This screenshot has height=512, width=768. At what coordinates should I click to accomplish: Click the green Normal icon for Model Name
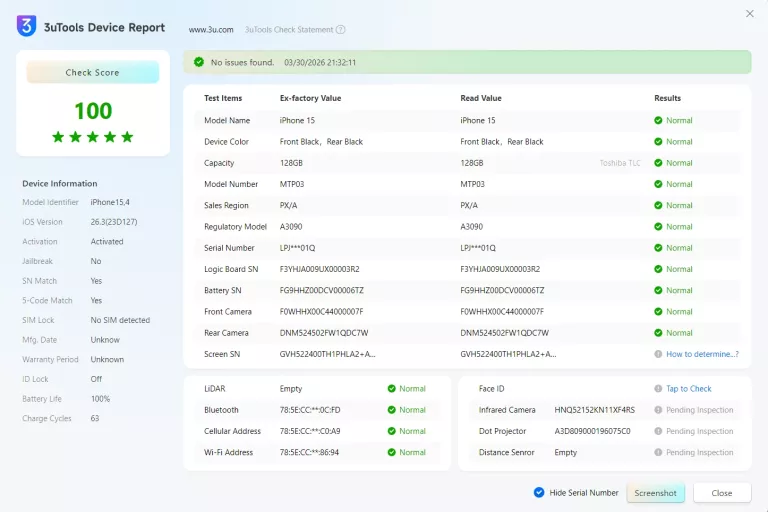tap(658, 120)
